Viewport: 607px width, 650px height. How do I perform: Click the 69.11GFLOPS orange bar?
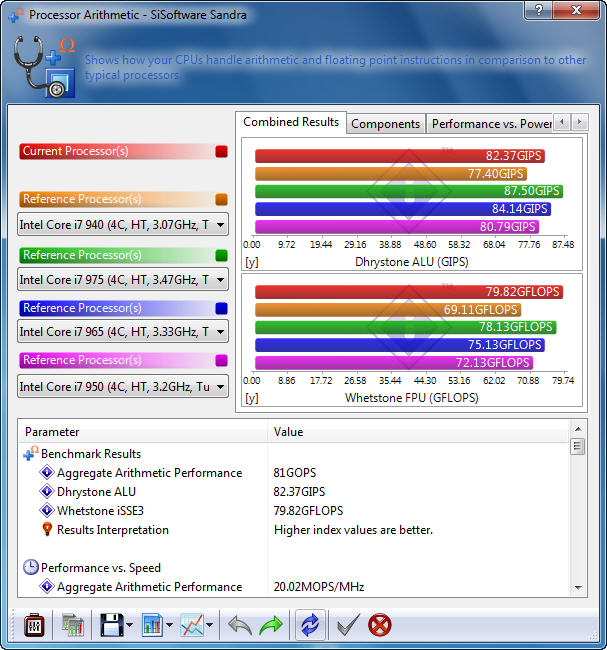[388, 310]
